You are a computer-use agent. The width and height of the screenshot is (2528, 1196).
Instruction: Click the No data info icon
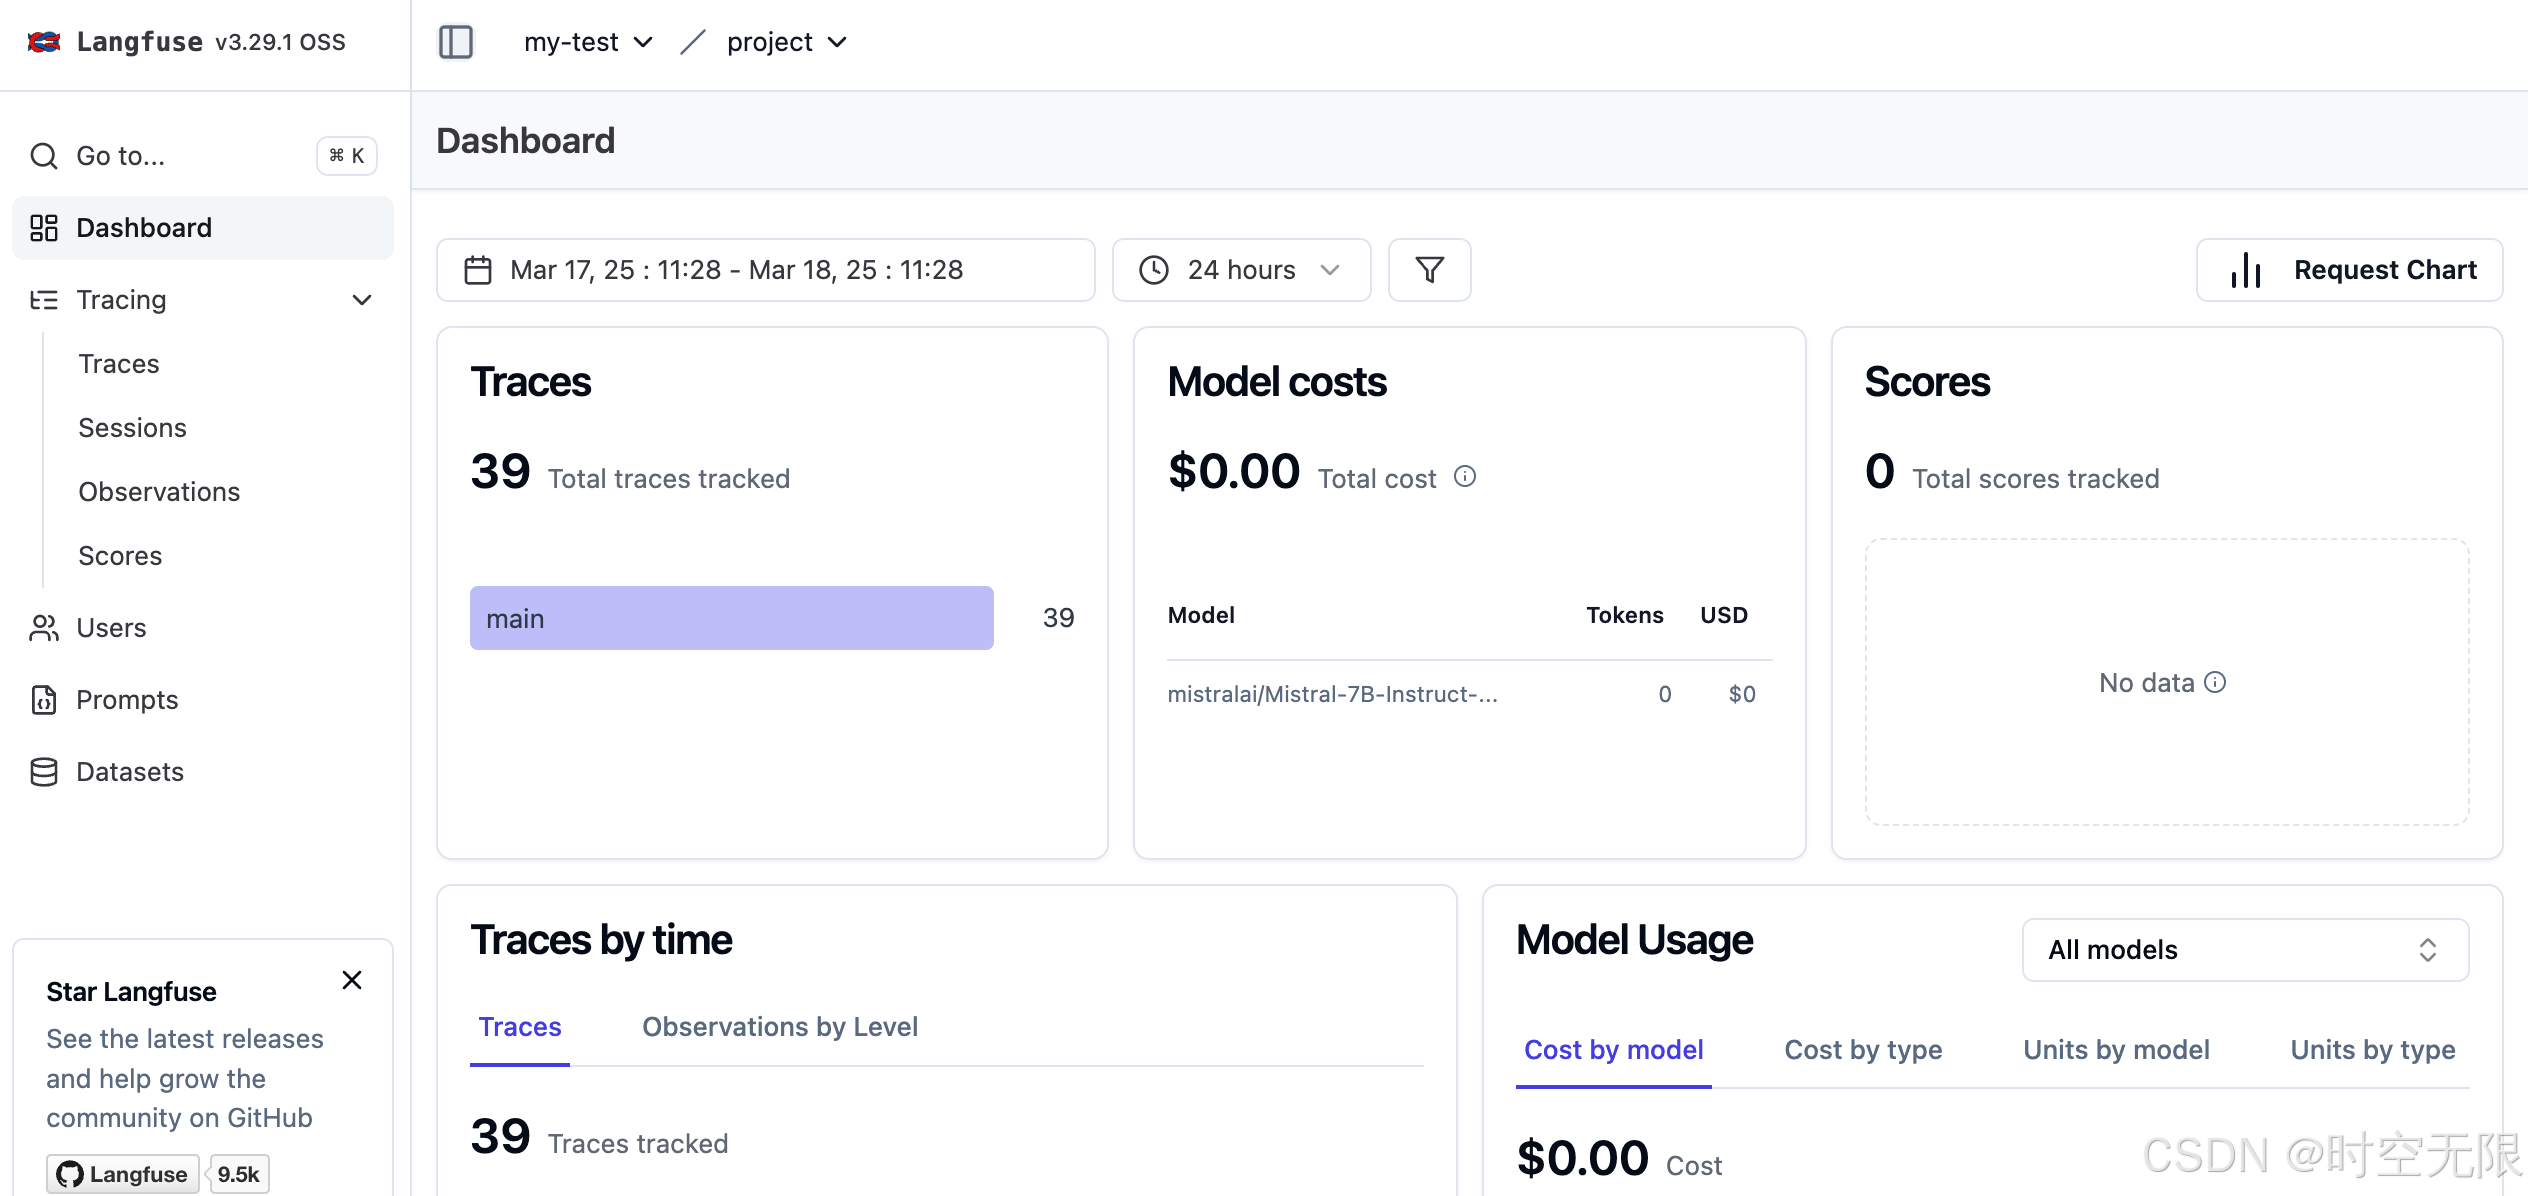2216,682
